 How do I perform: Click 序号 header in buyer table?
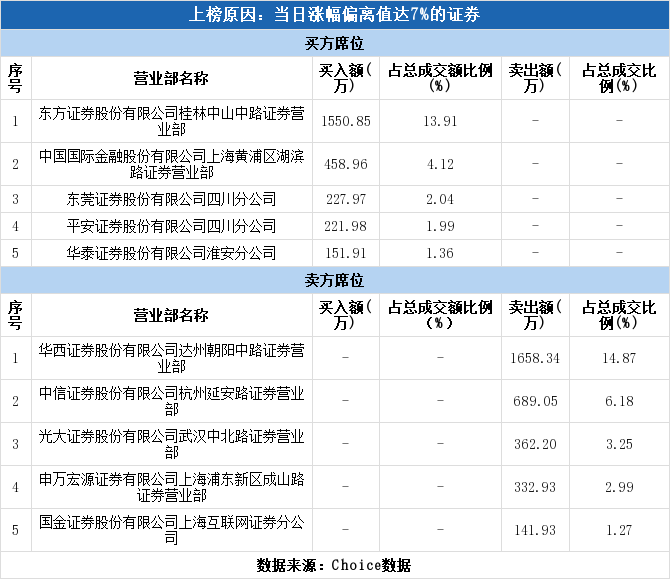click(x=15, y=78)
